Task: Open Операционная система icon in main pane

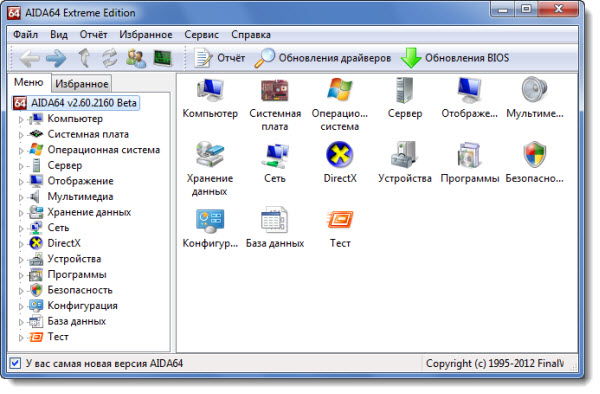Action: pyautogui.click(x=340, y=91)
